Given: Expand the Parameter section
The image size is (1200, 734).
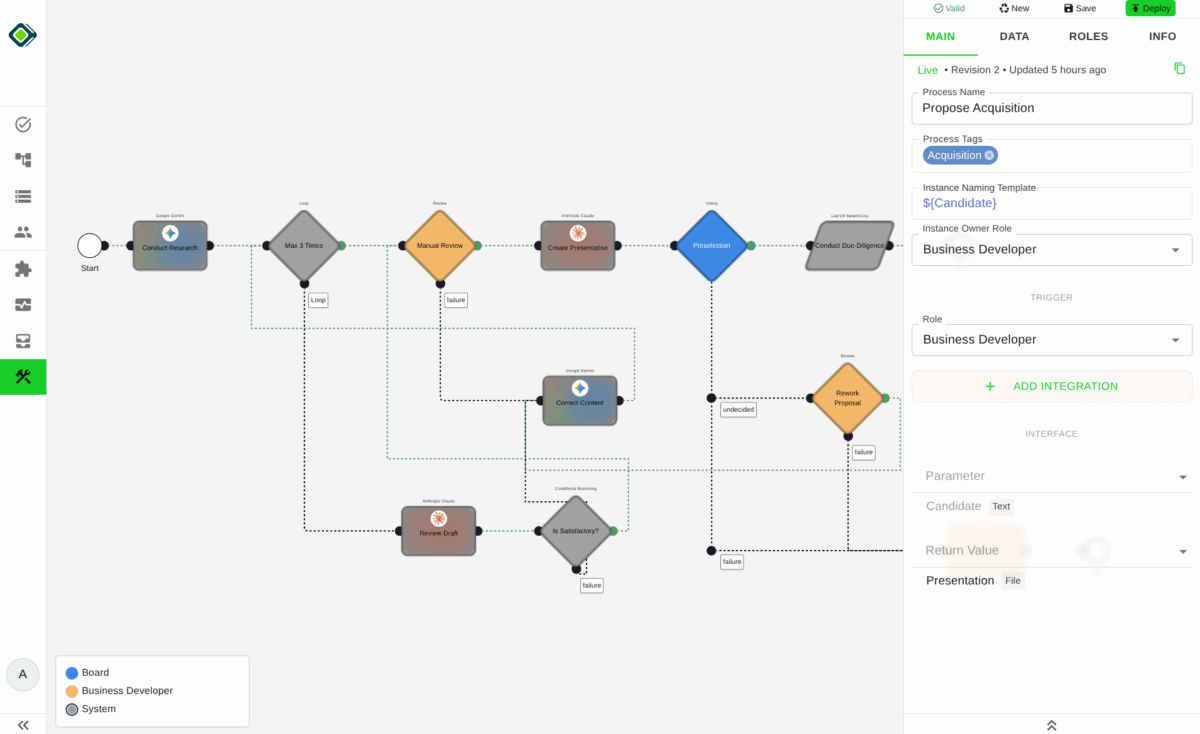Looking at the screenshot, I should pos(1183,477).
